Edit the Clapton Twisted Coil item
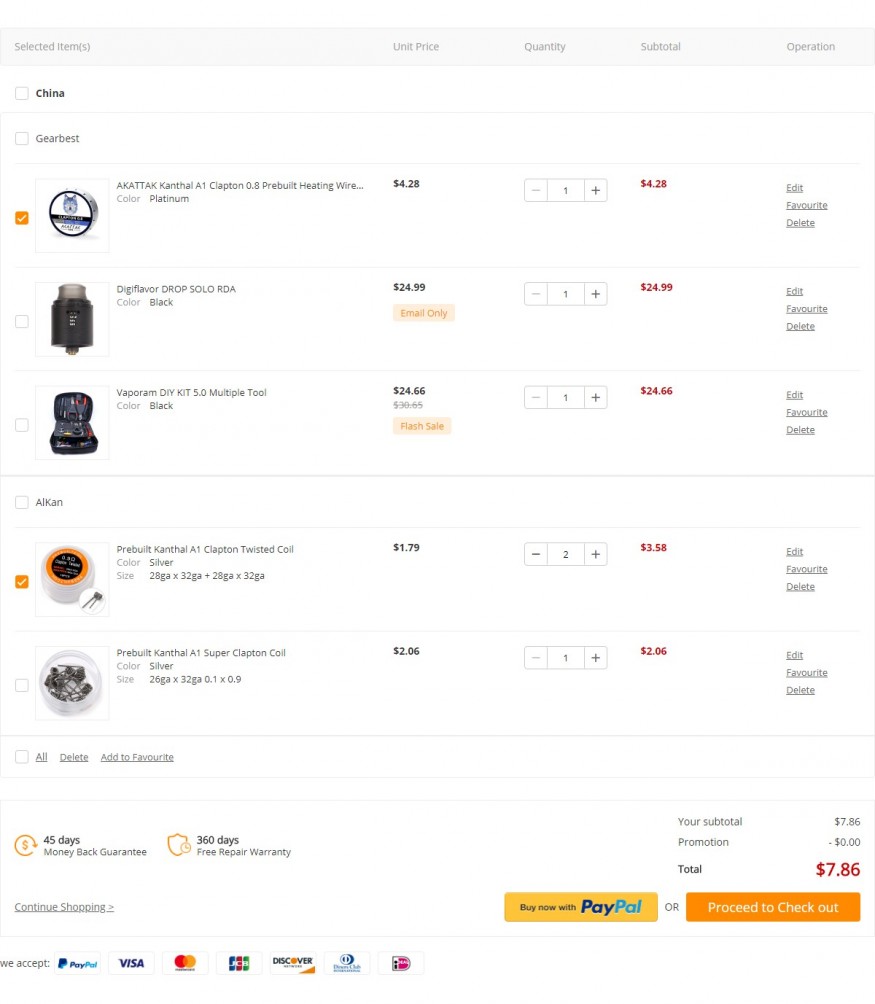Image resolution: width=875 pixels, height=1004 pixels. click(794, 552)
